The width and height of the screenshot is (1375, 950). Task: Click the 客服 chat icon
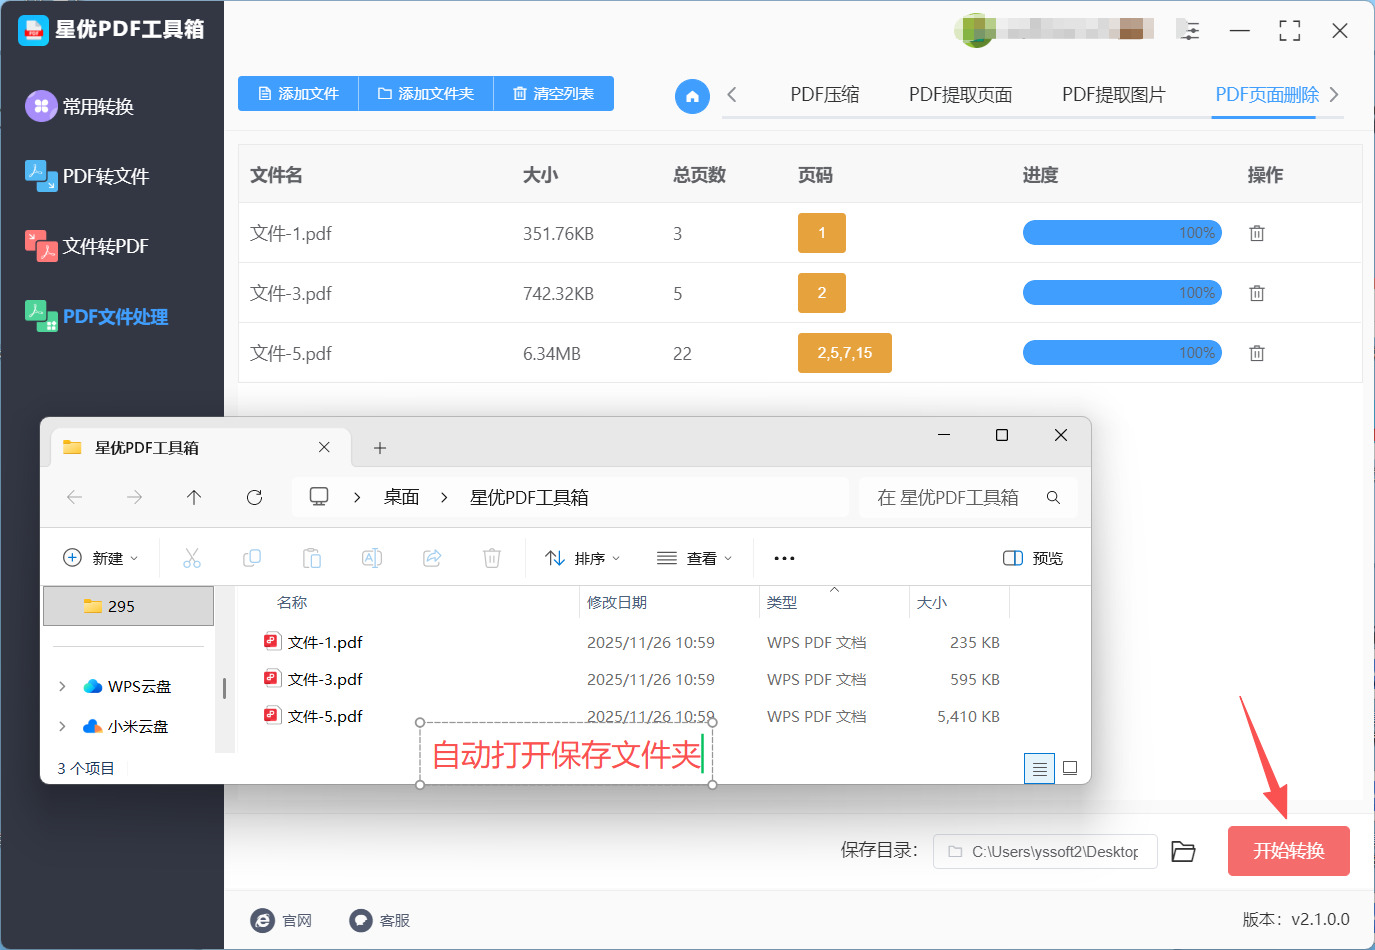click(361, 920)
